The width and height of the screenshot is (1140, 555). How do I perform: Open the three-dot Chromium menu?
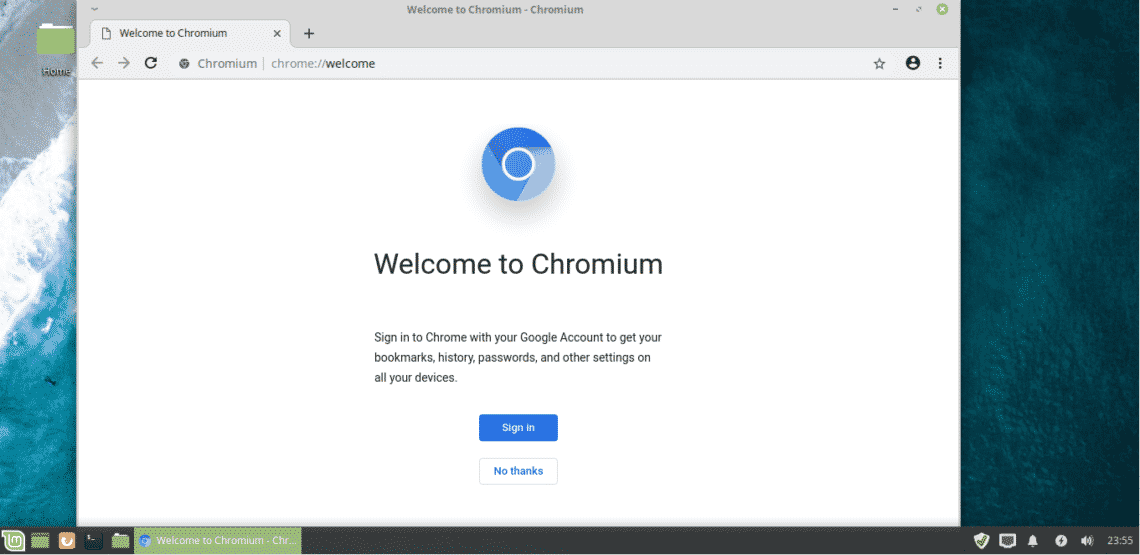940,63
